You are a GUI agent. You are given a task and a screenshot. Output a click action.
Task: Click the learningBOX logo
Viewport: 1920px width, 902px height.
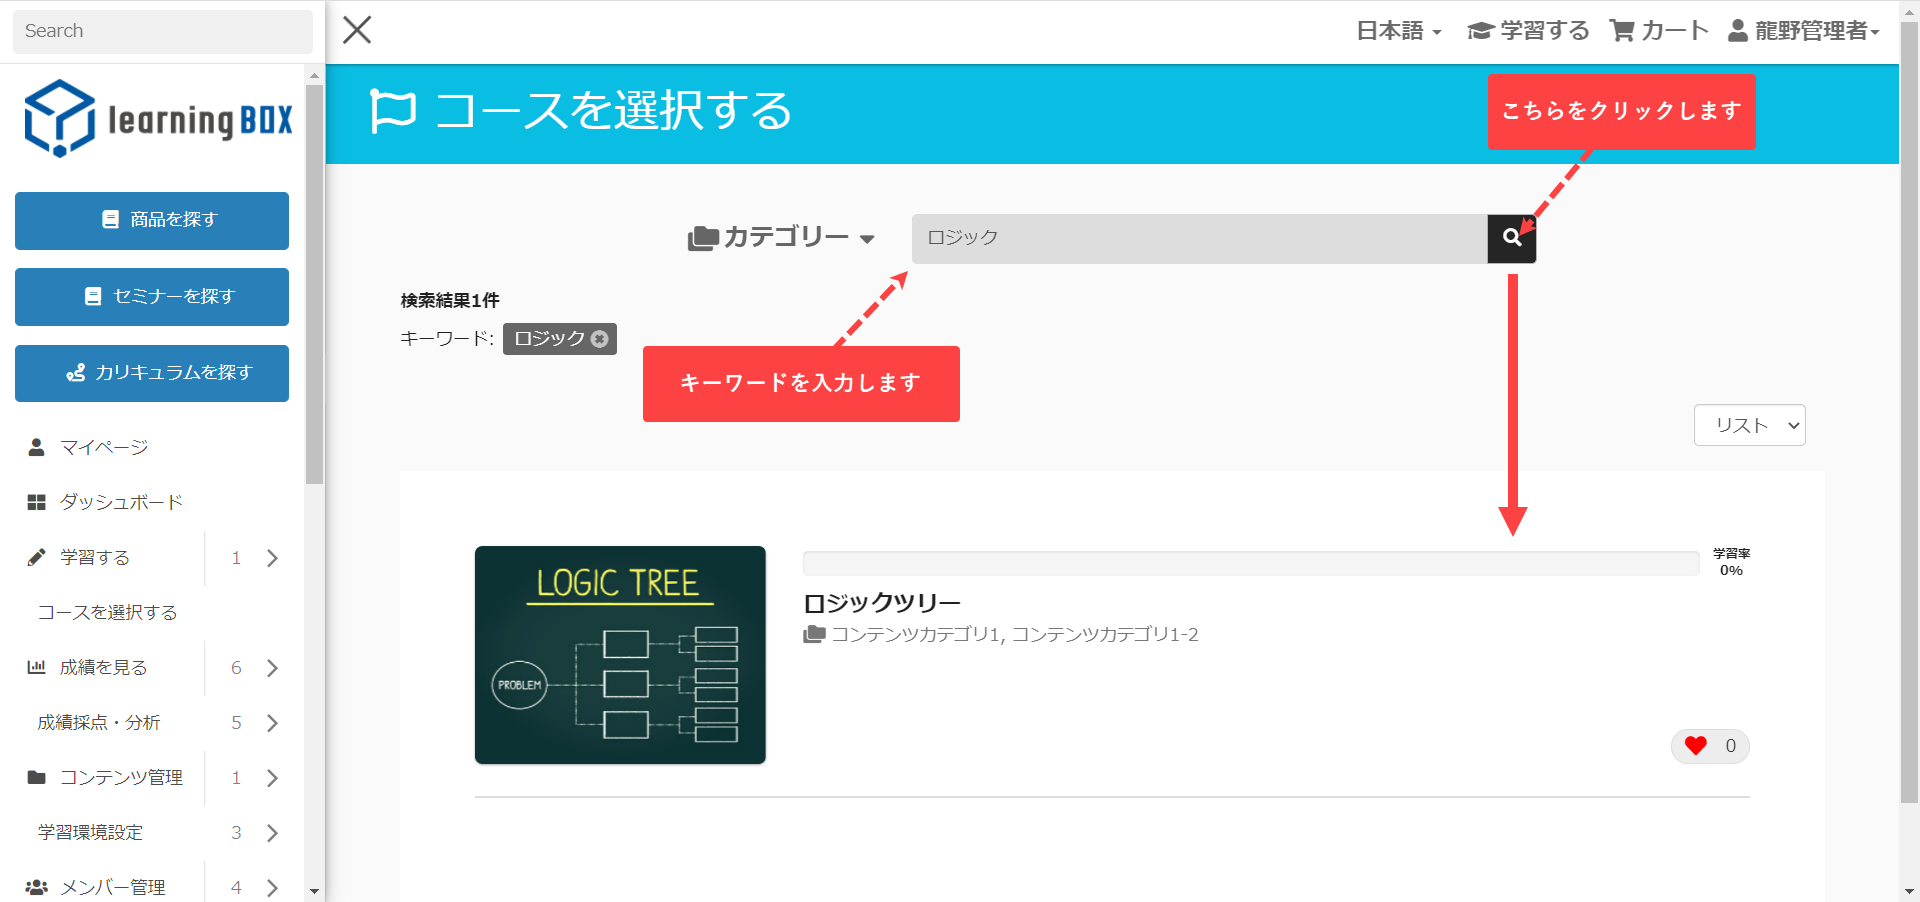click(x=158, y=120)
